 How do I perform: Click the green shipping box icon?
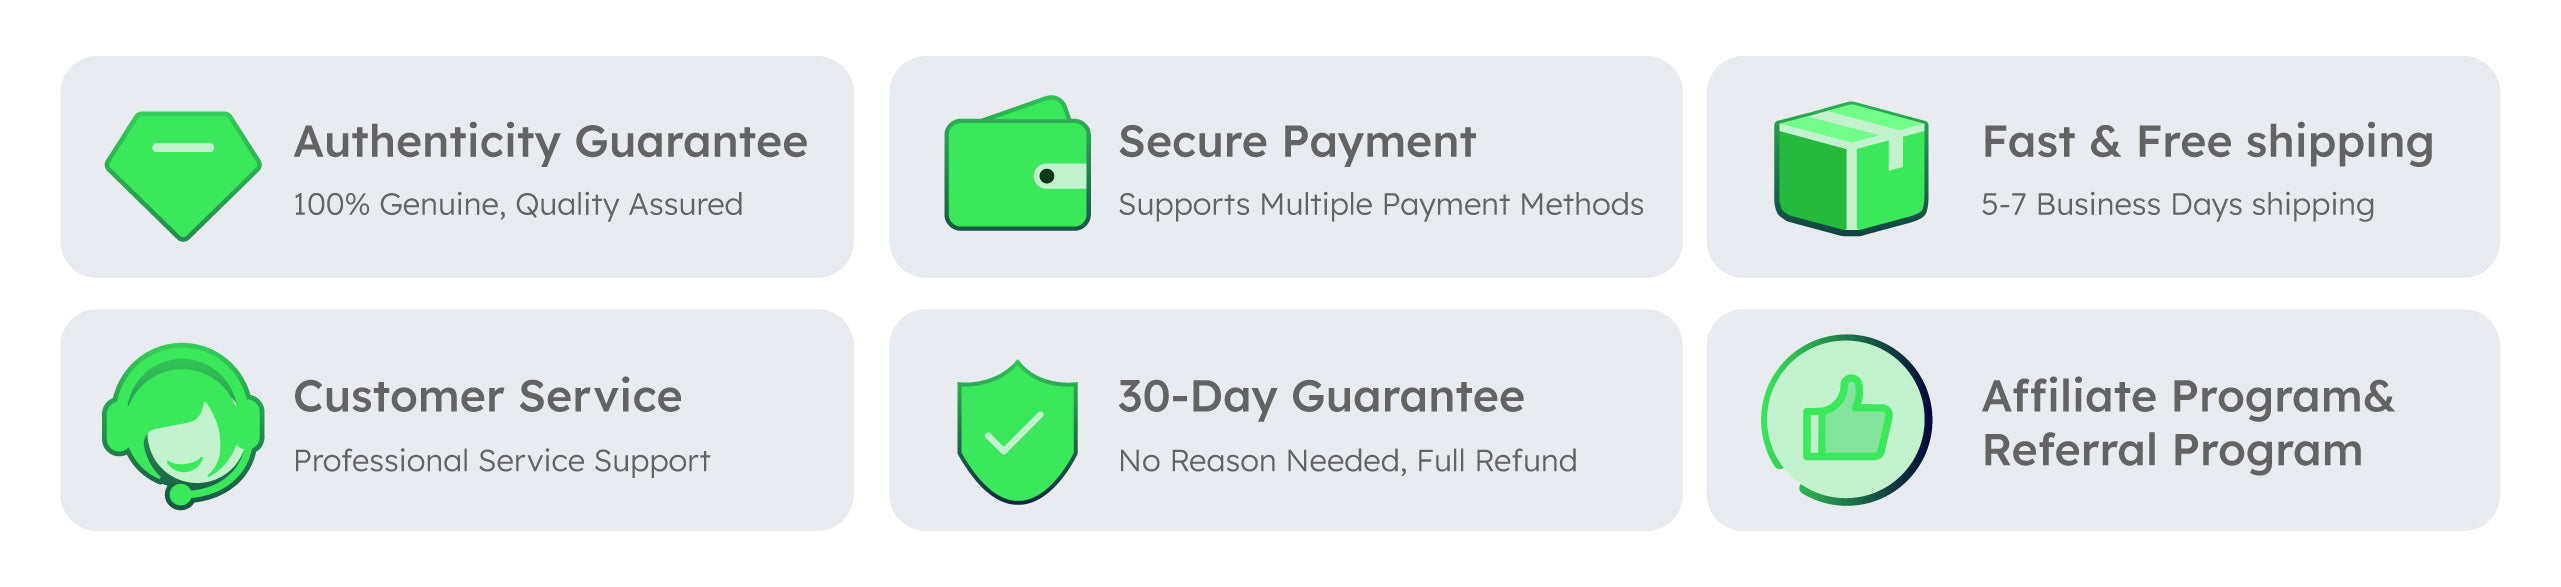(1850, 170)
